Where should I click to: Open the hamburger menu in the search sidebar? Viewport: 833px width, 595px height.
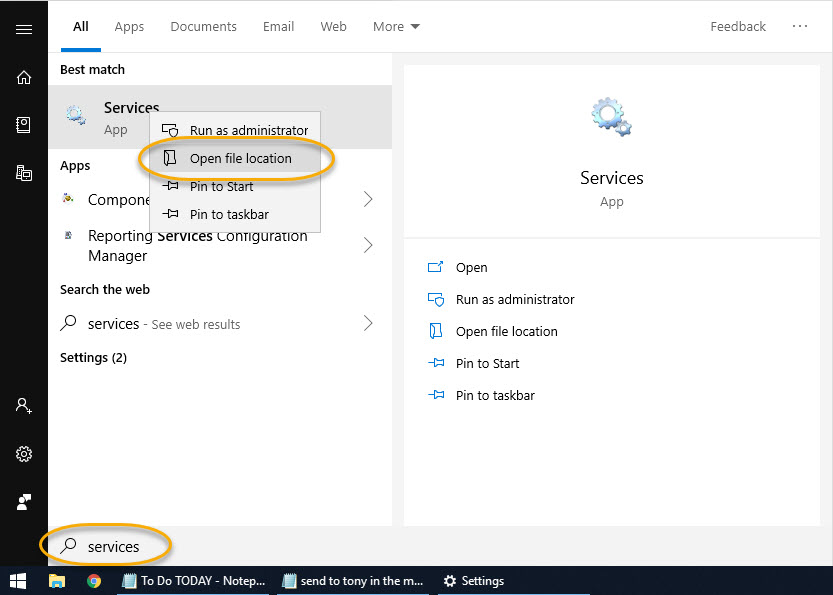pos(24,29)
